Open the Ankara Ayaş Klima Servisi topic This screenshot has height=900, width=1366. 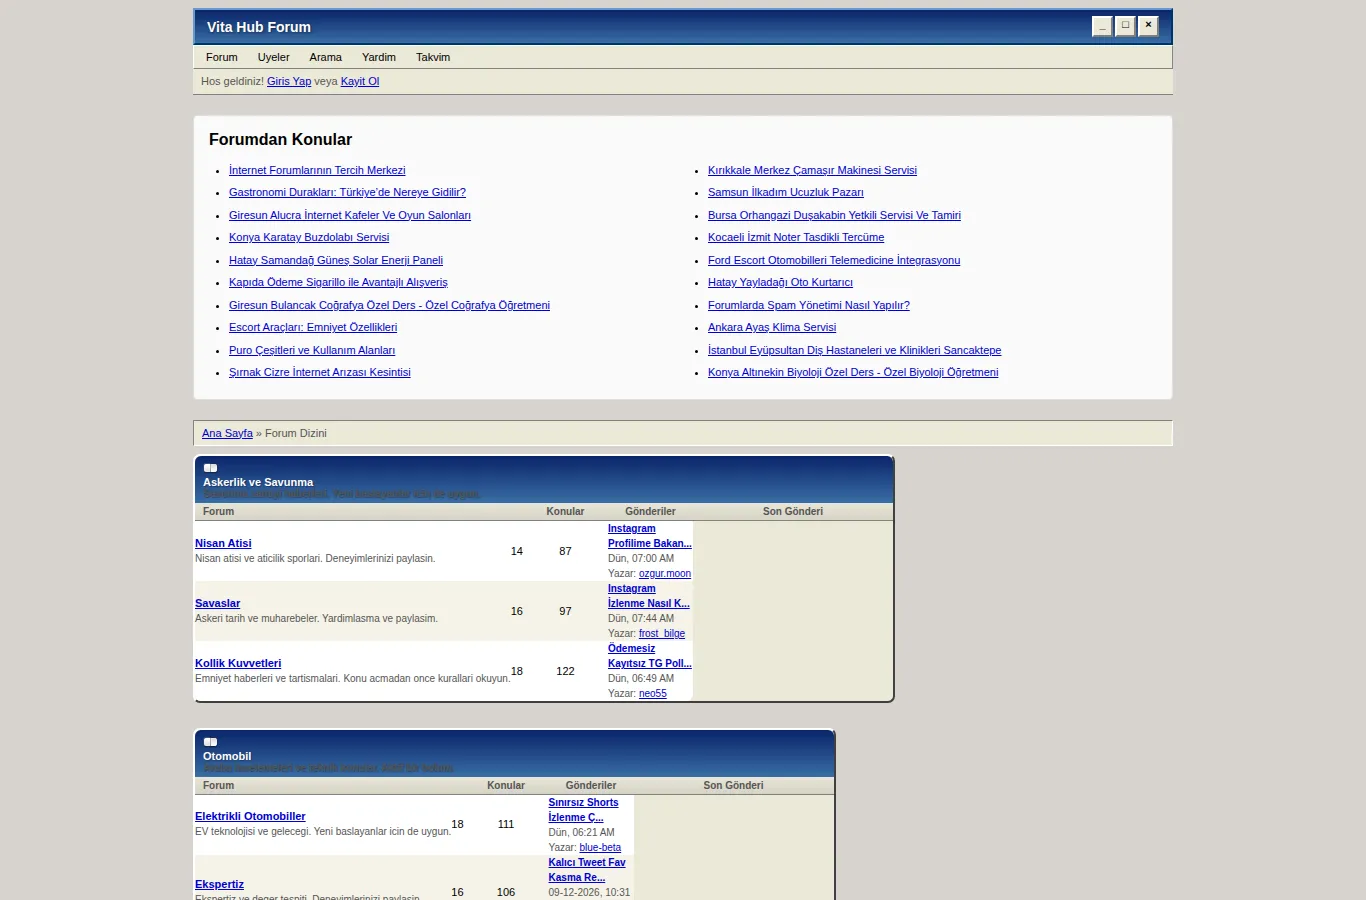[x=772, y=327]
